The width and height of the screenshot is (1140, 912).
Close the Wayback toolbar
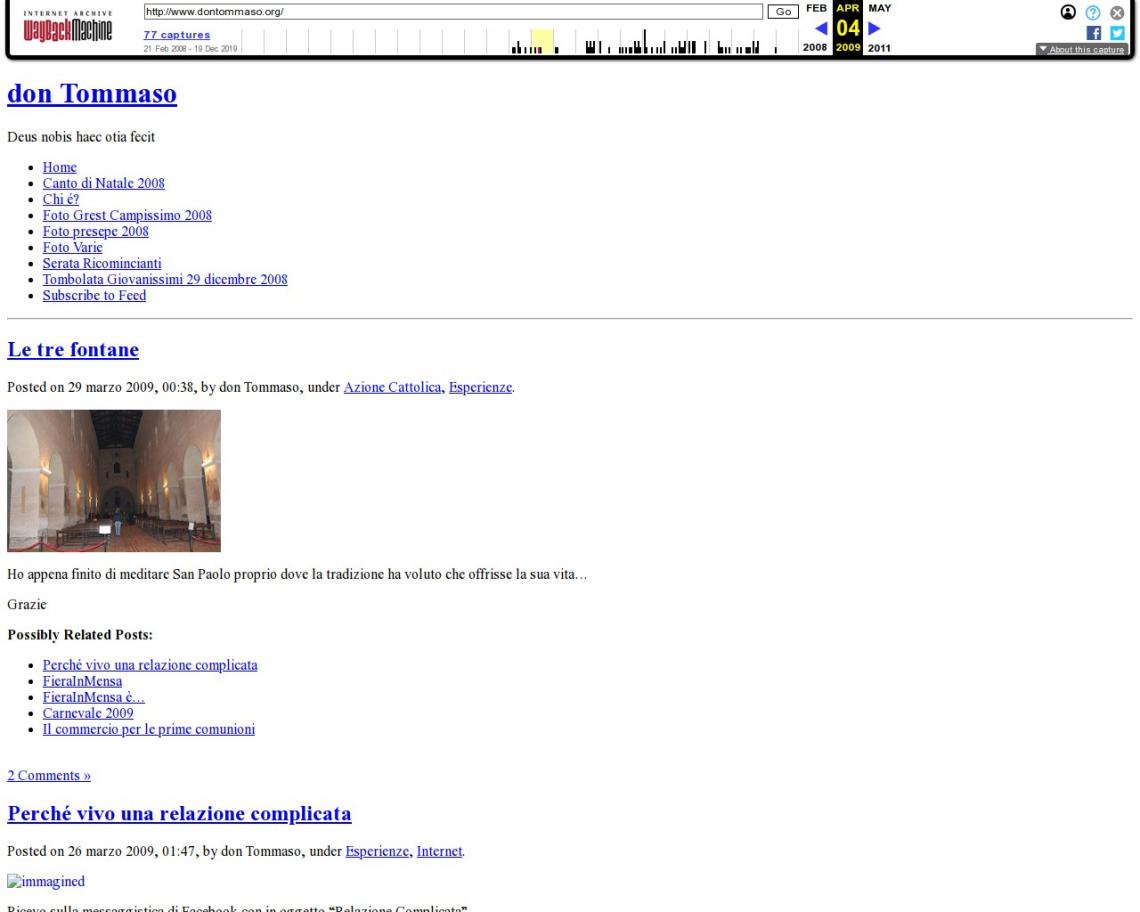click(x=1117, y=12)
